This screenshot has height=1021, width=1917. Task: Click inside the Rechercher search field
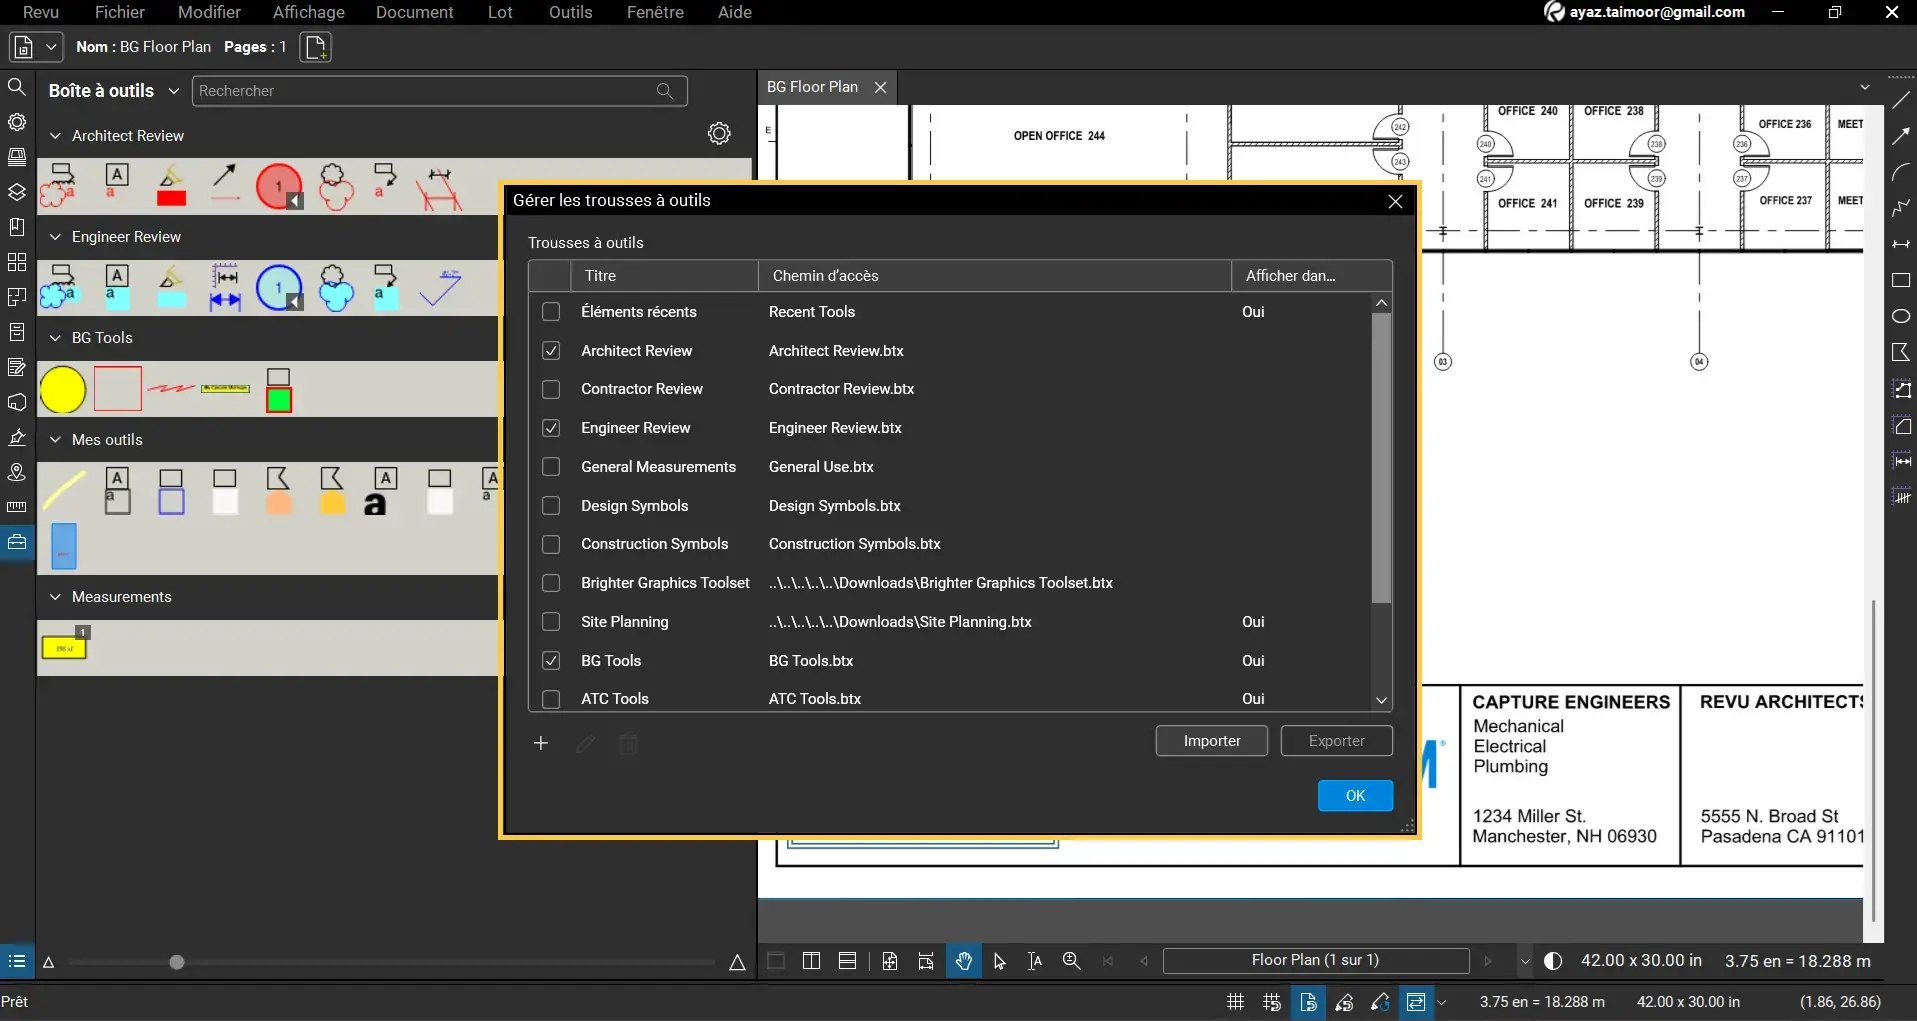click(420, 90)
